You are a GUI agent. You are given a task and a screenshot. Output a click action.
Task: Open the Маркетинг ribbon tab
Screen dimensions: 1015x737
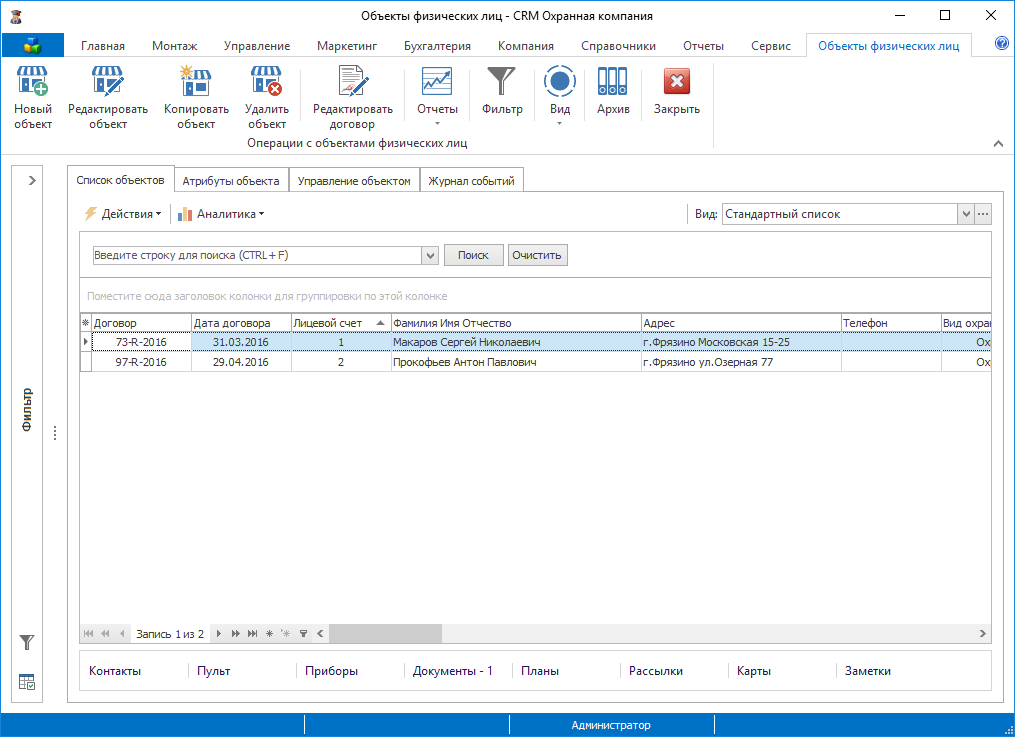[347, 46]
